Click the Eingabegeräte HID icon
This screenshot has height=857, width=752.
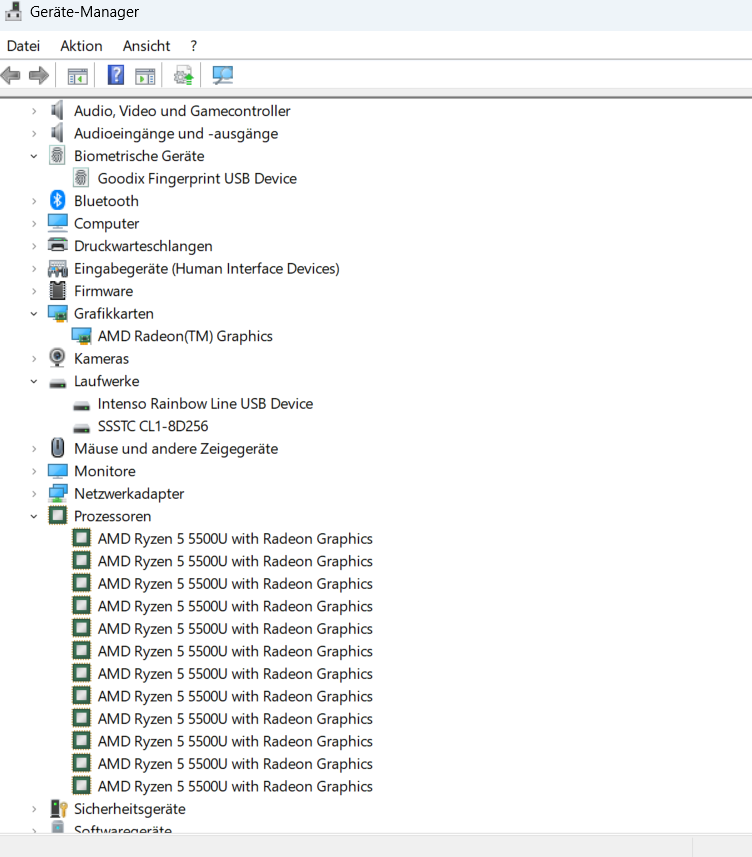tap(57, 268)
